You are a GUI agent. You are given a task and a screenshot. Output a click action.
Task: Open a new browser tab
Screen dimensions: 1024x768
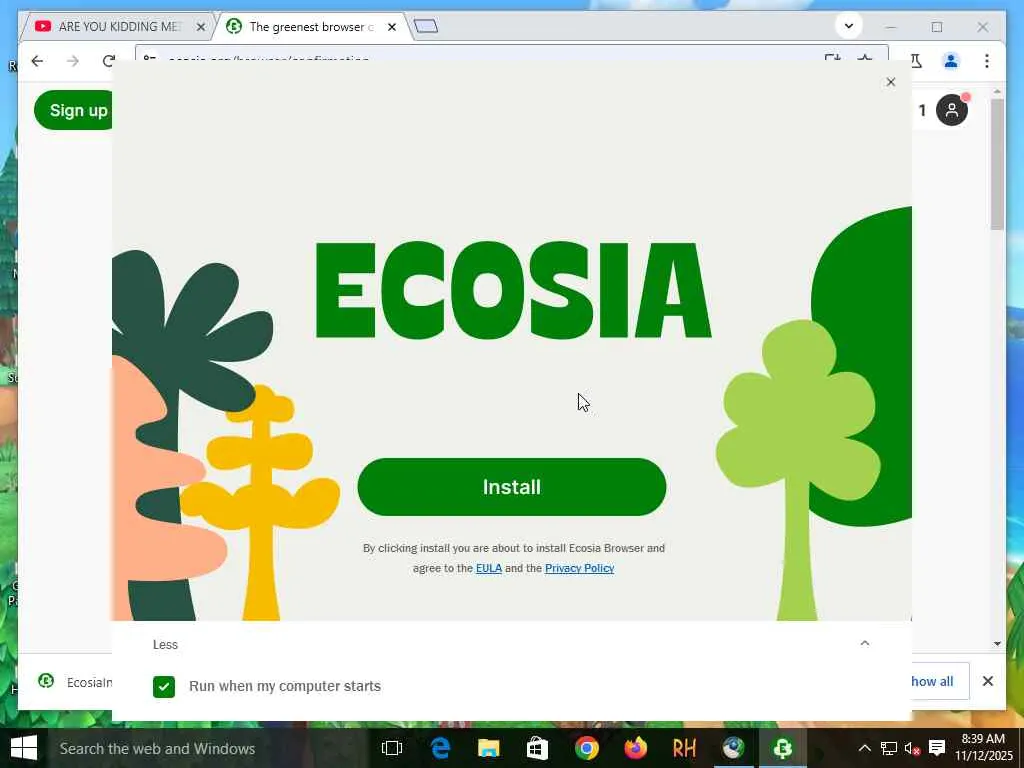coord(426,27)
